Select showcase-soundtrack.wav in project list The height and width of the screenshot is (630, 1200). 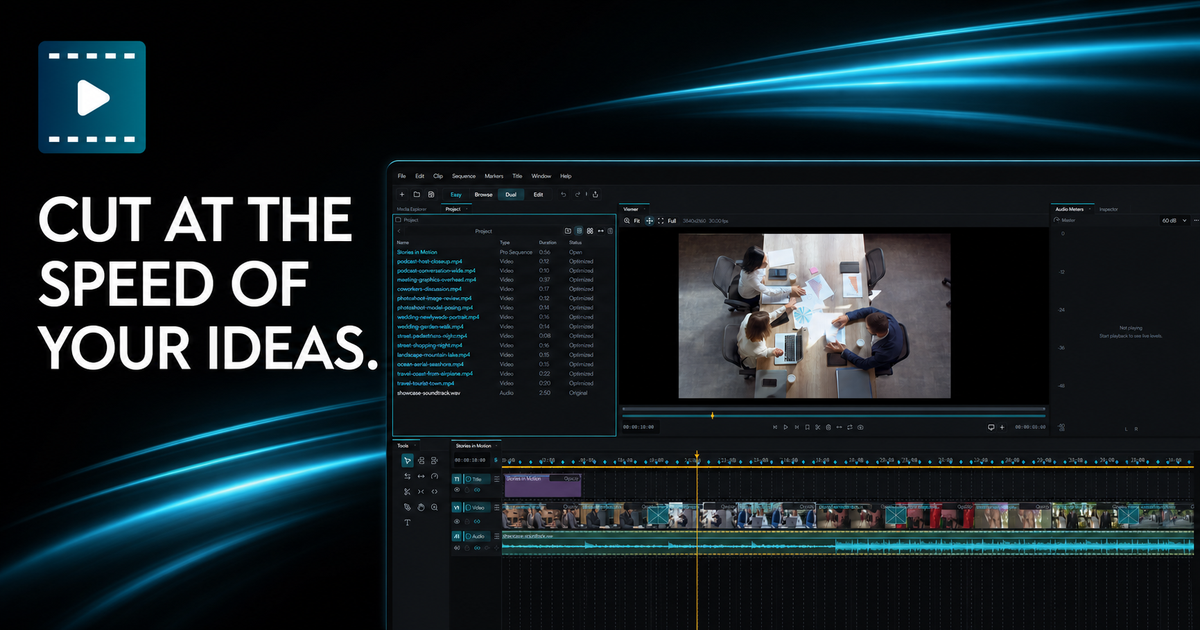(x=428, y=393)
